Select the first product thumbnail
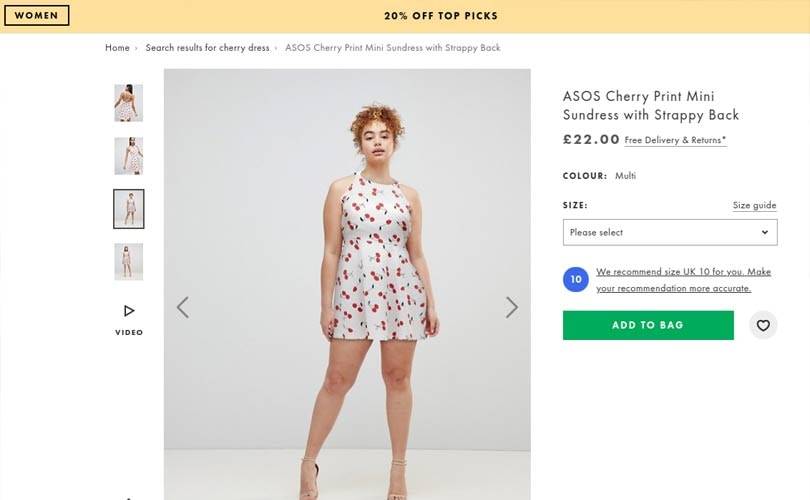 pyautogui.click(x=129, y=103)
